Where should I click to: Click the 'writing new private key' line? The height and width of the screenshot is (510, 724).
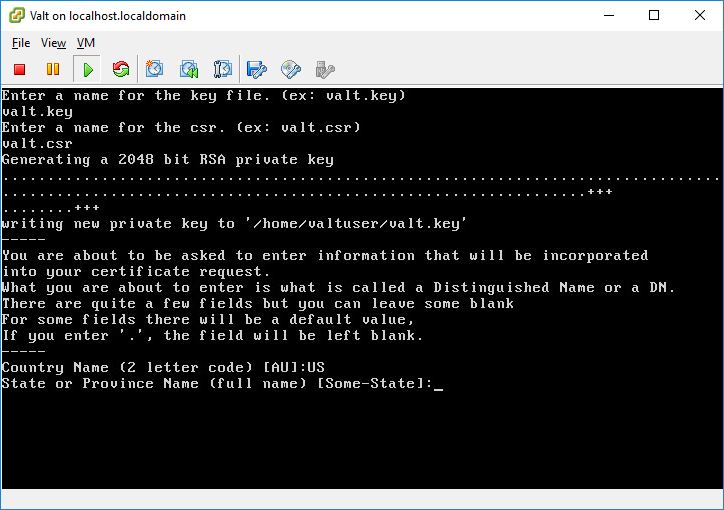[x=234, y=224]
